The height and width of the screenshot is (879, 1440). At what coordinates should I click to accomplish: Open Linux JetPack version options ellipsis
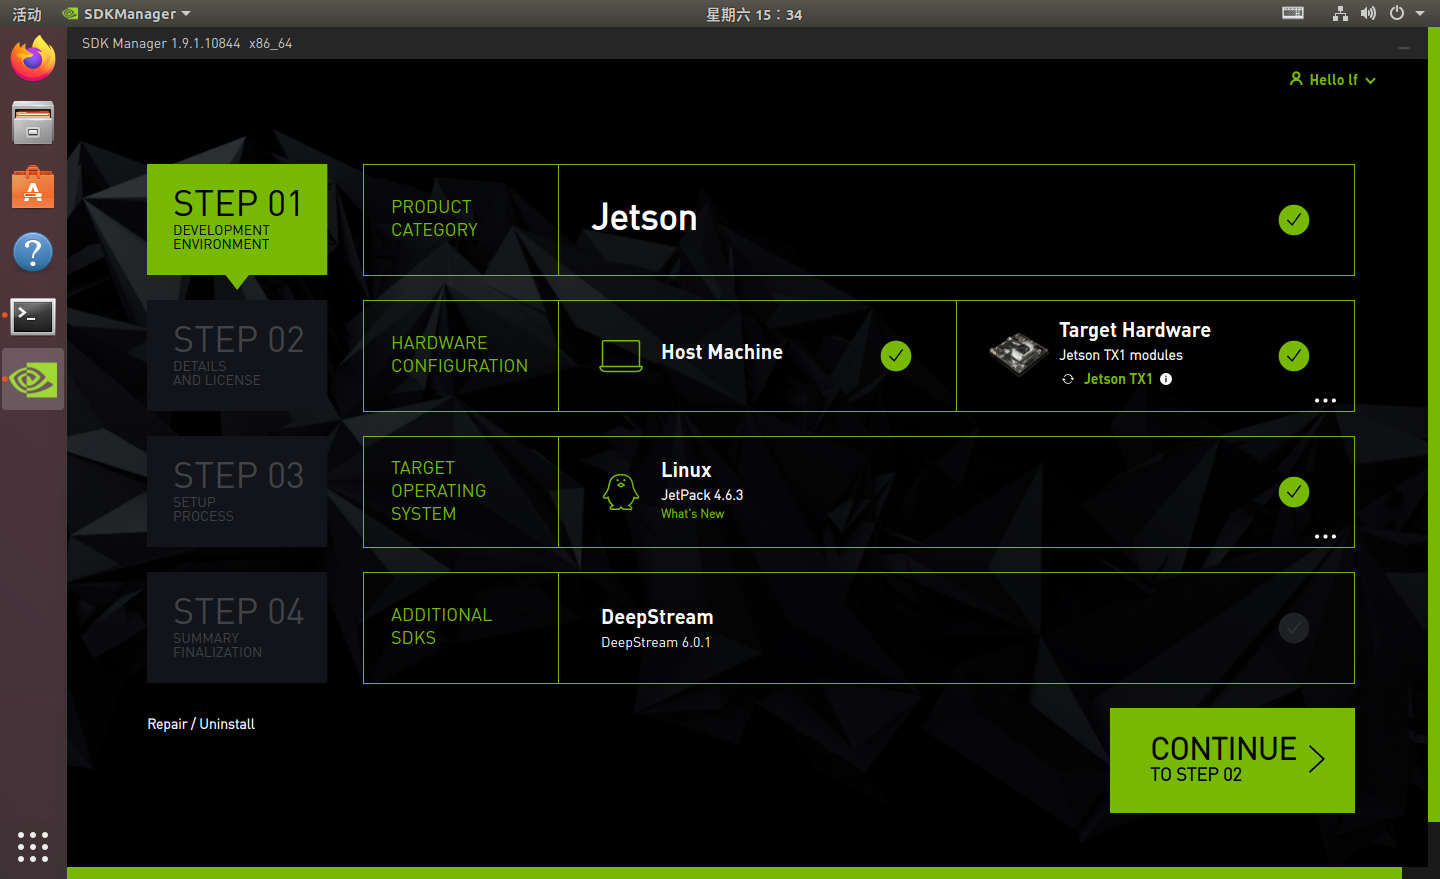click(x=1325, y=536)
